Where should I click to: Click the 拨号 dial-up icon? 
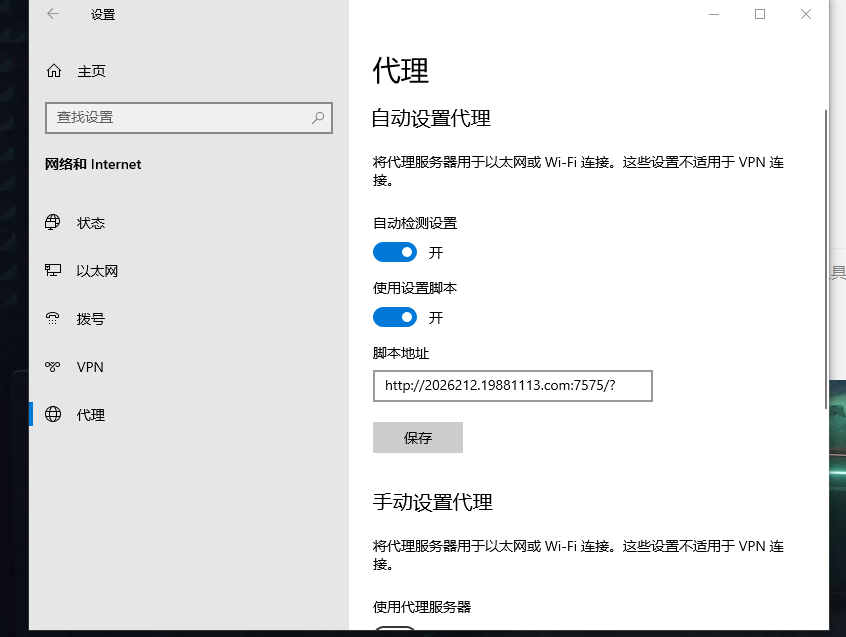click(x=53, y=318)
